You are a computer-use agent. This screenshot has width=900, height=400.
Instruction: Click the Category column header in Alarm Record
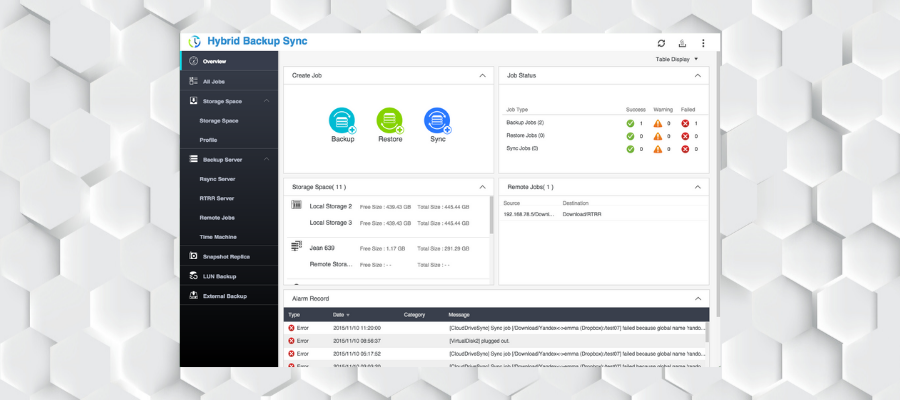click(414, 315)
